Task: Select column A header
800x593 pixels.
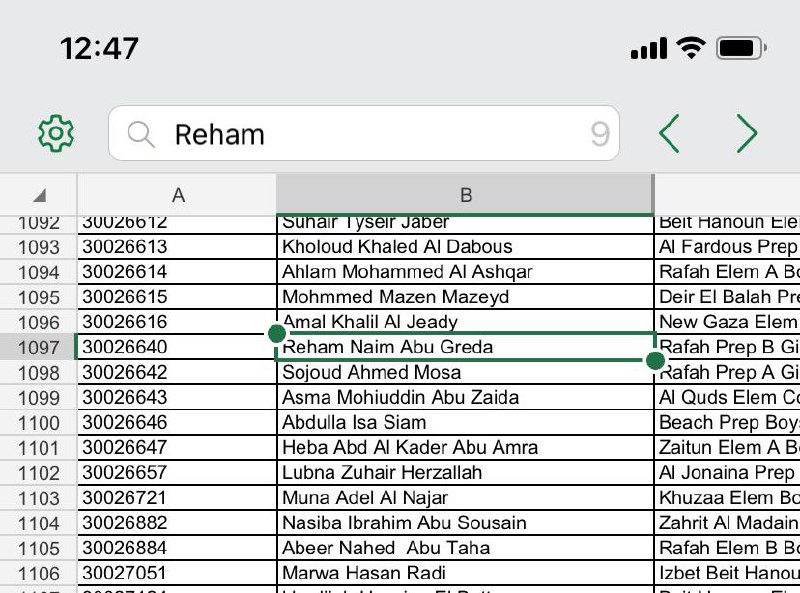Action: click(x=177, y=195)
